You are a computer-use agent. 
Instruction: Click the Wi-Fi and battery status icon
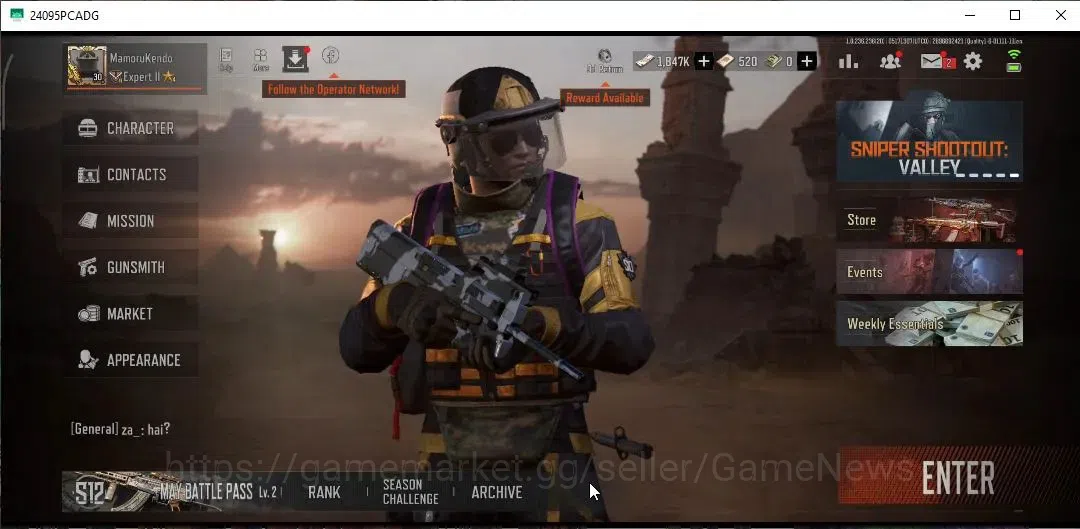point(1013,61)
